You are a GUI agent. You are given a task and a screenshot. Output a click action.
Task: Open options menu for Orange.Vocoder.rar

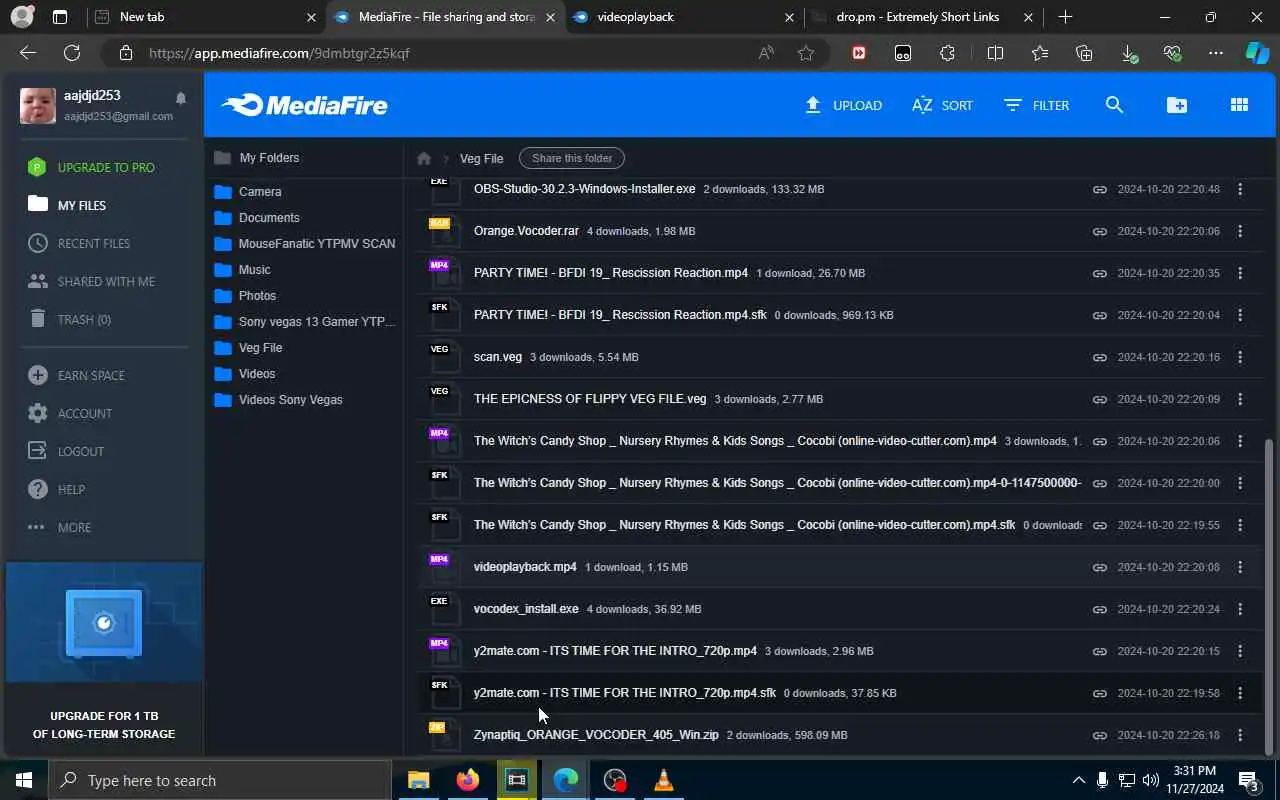[x=1240, y=231]
